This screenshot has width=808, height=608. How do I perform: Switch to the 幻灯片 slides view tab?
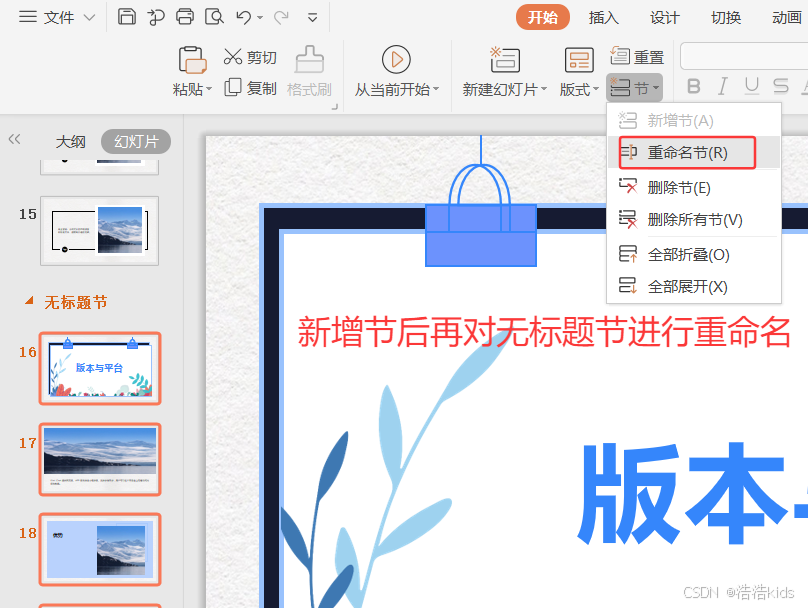point(136,141)
